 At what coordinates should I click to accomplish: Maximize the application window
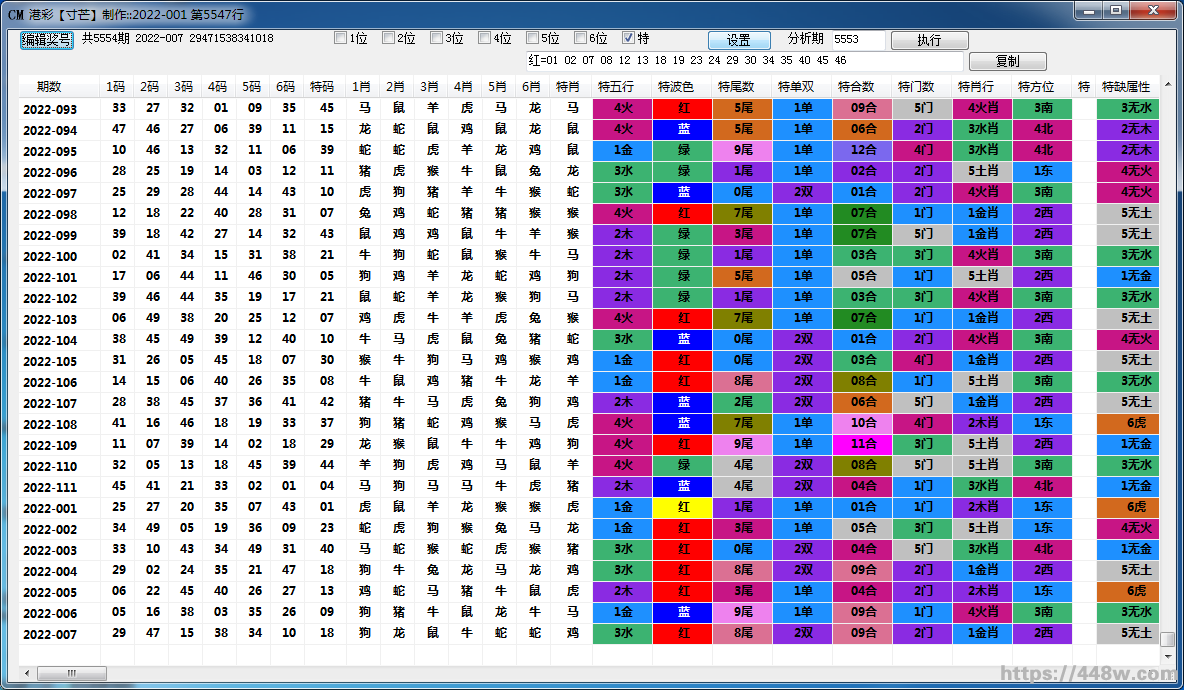(1116, 11)
